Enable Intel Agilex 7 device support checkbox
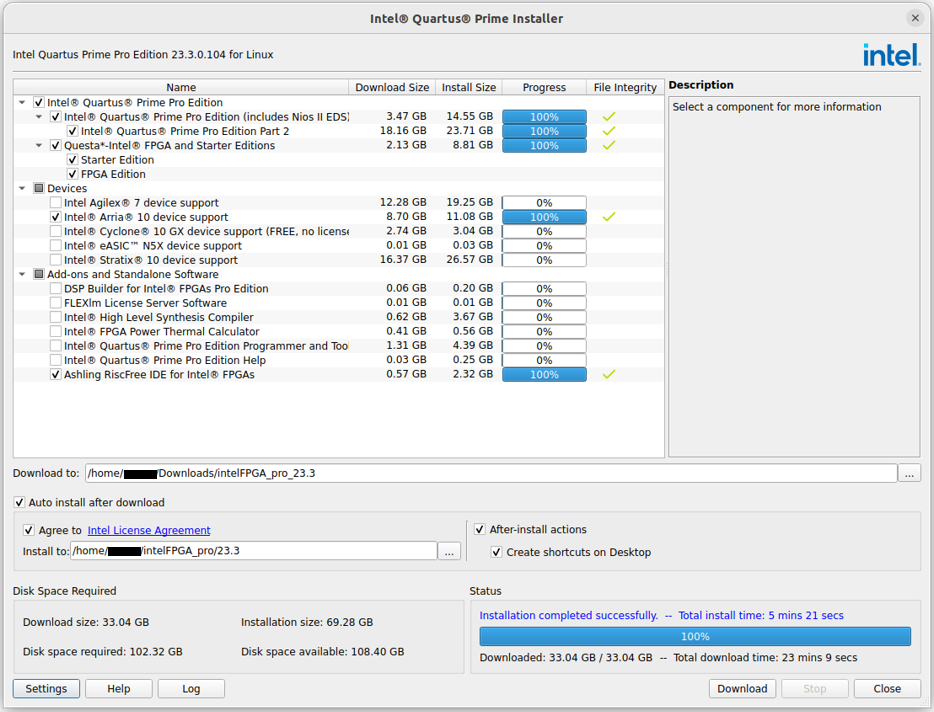Screen dimensions: 934x712 coord(56,203)
